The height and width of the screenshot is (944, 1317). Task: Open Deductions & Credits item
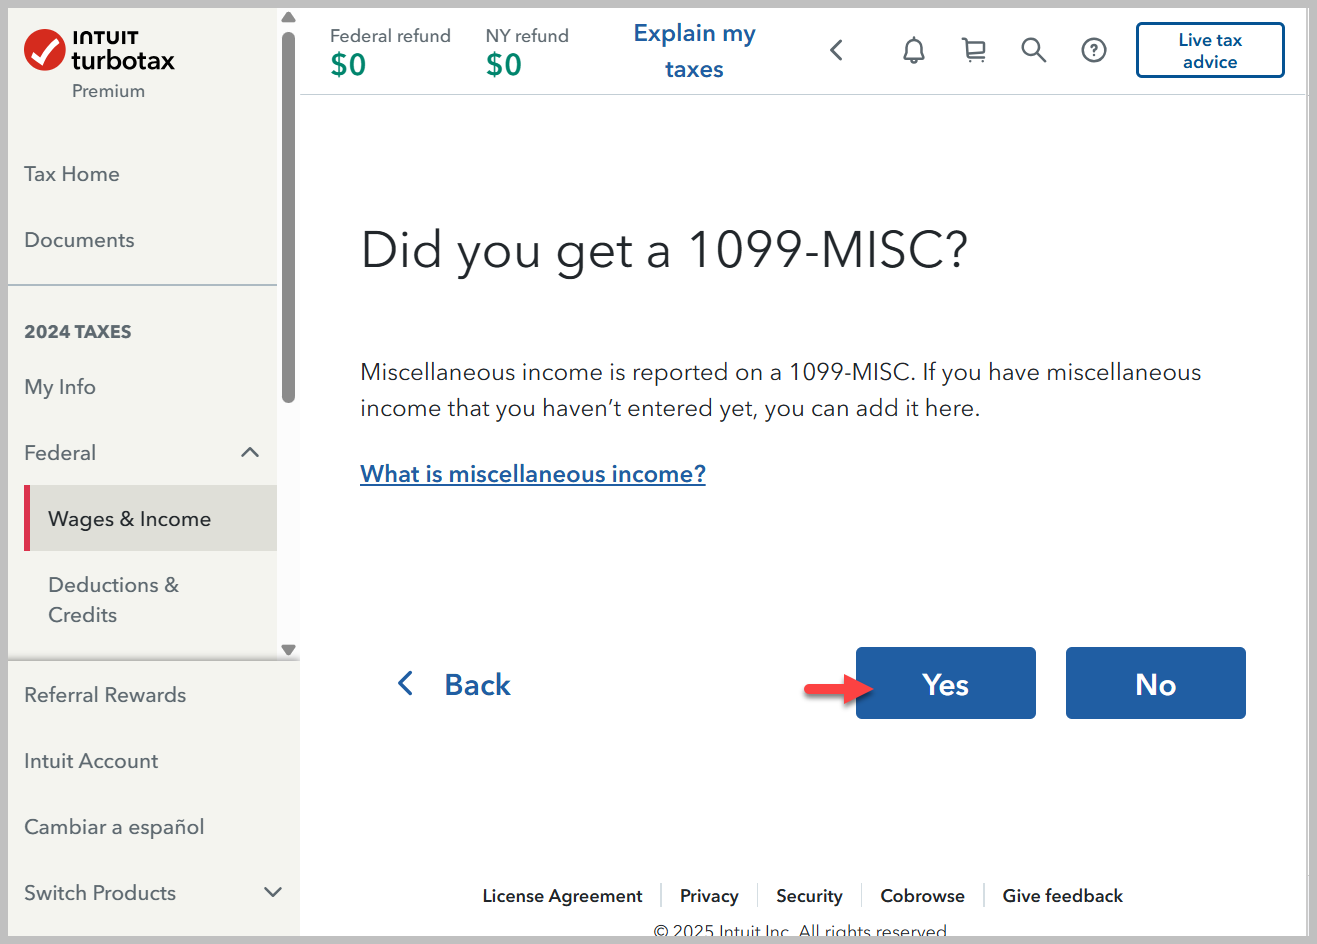pyautogui.click(x=113, y=600)
